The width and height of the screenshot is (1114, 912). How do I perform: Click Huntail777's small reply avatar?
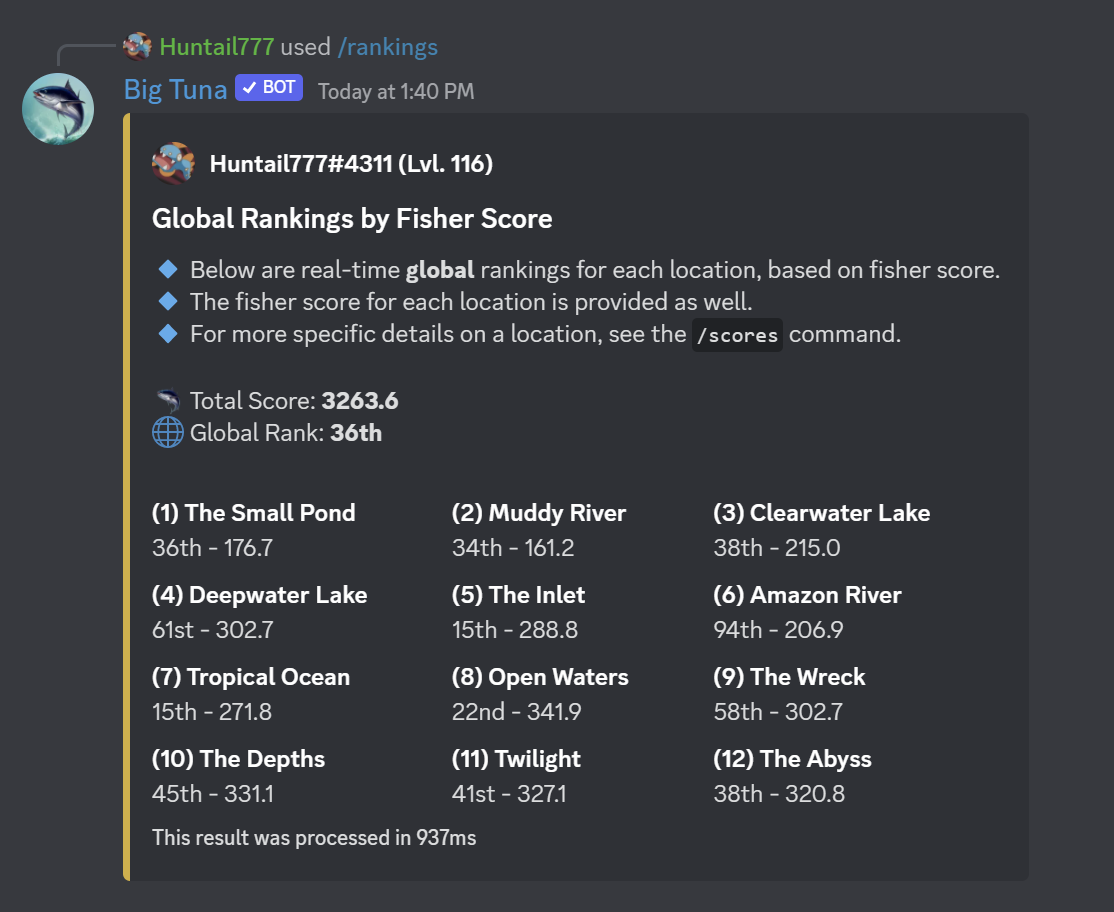coord(137,46)
